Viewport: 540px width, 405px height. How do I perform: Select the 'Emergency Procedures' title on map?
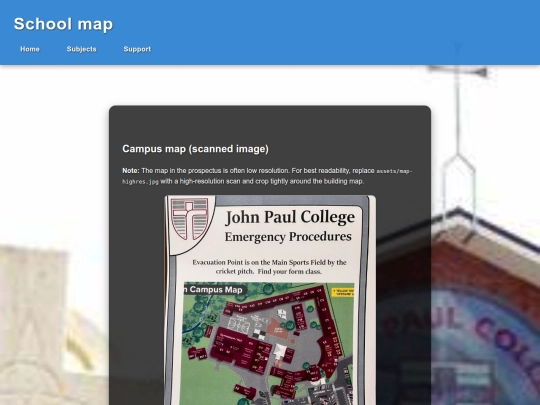288,237
